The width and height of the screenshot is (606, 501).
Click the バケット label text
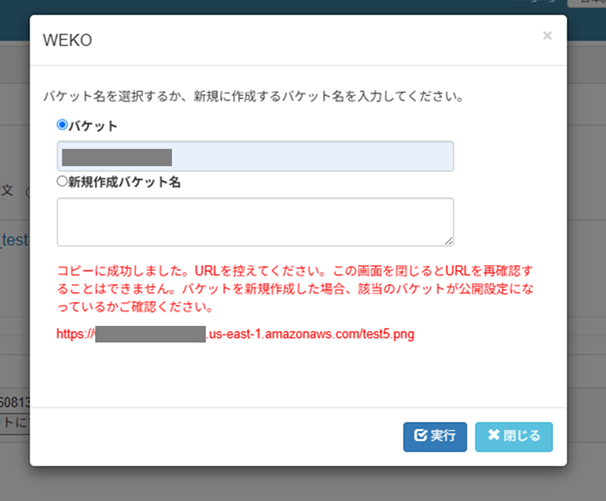point(93,126)
